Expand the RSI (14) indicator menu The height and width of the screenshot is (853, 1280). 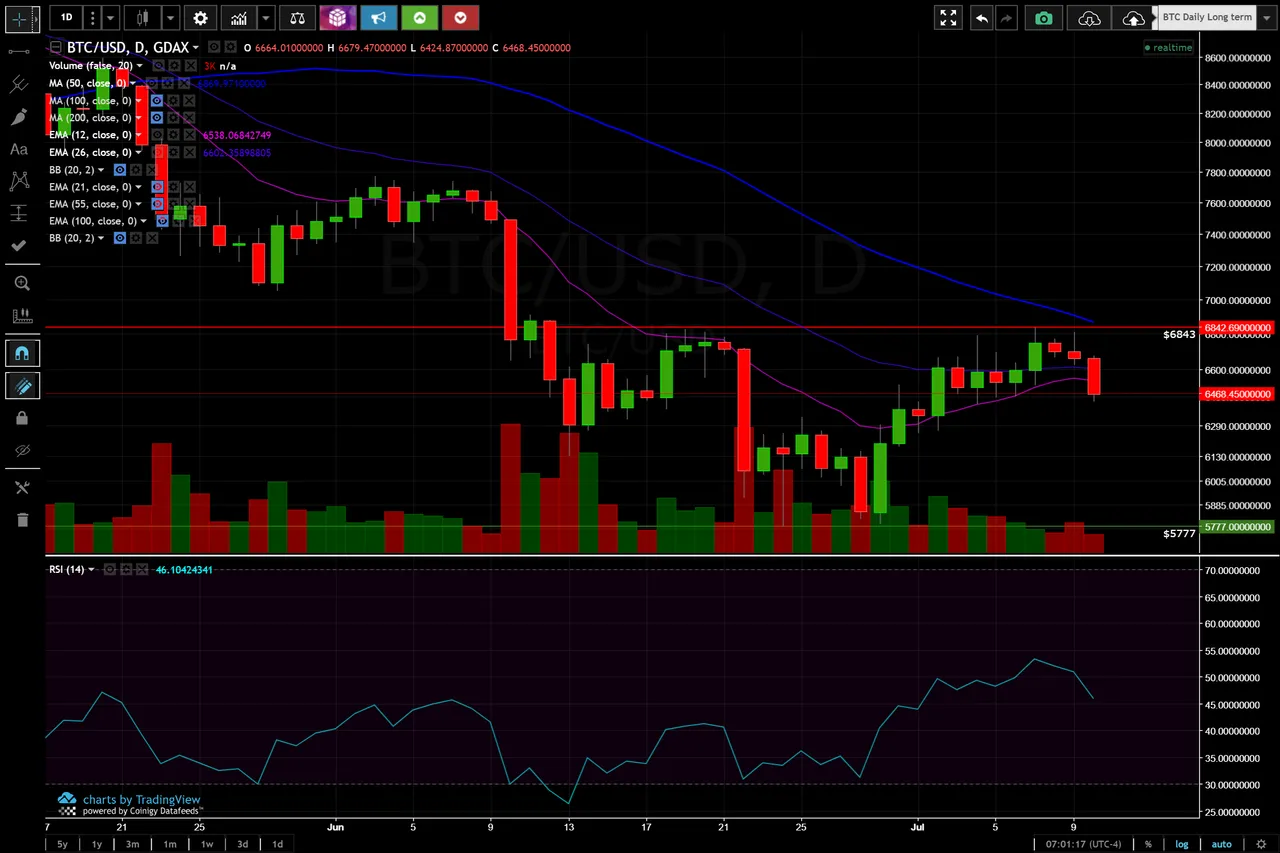coord(91,570)
